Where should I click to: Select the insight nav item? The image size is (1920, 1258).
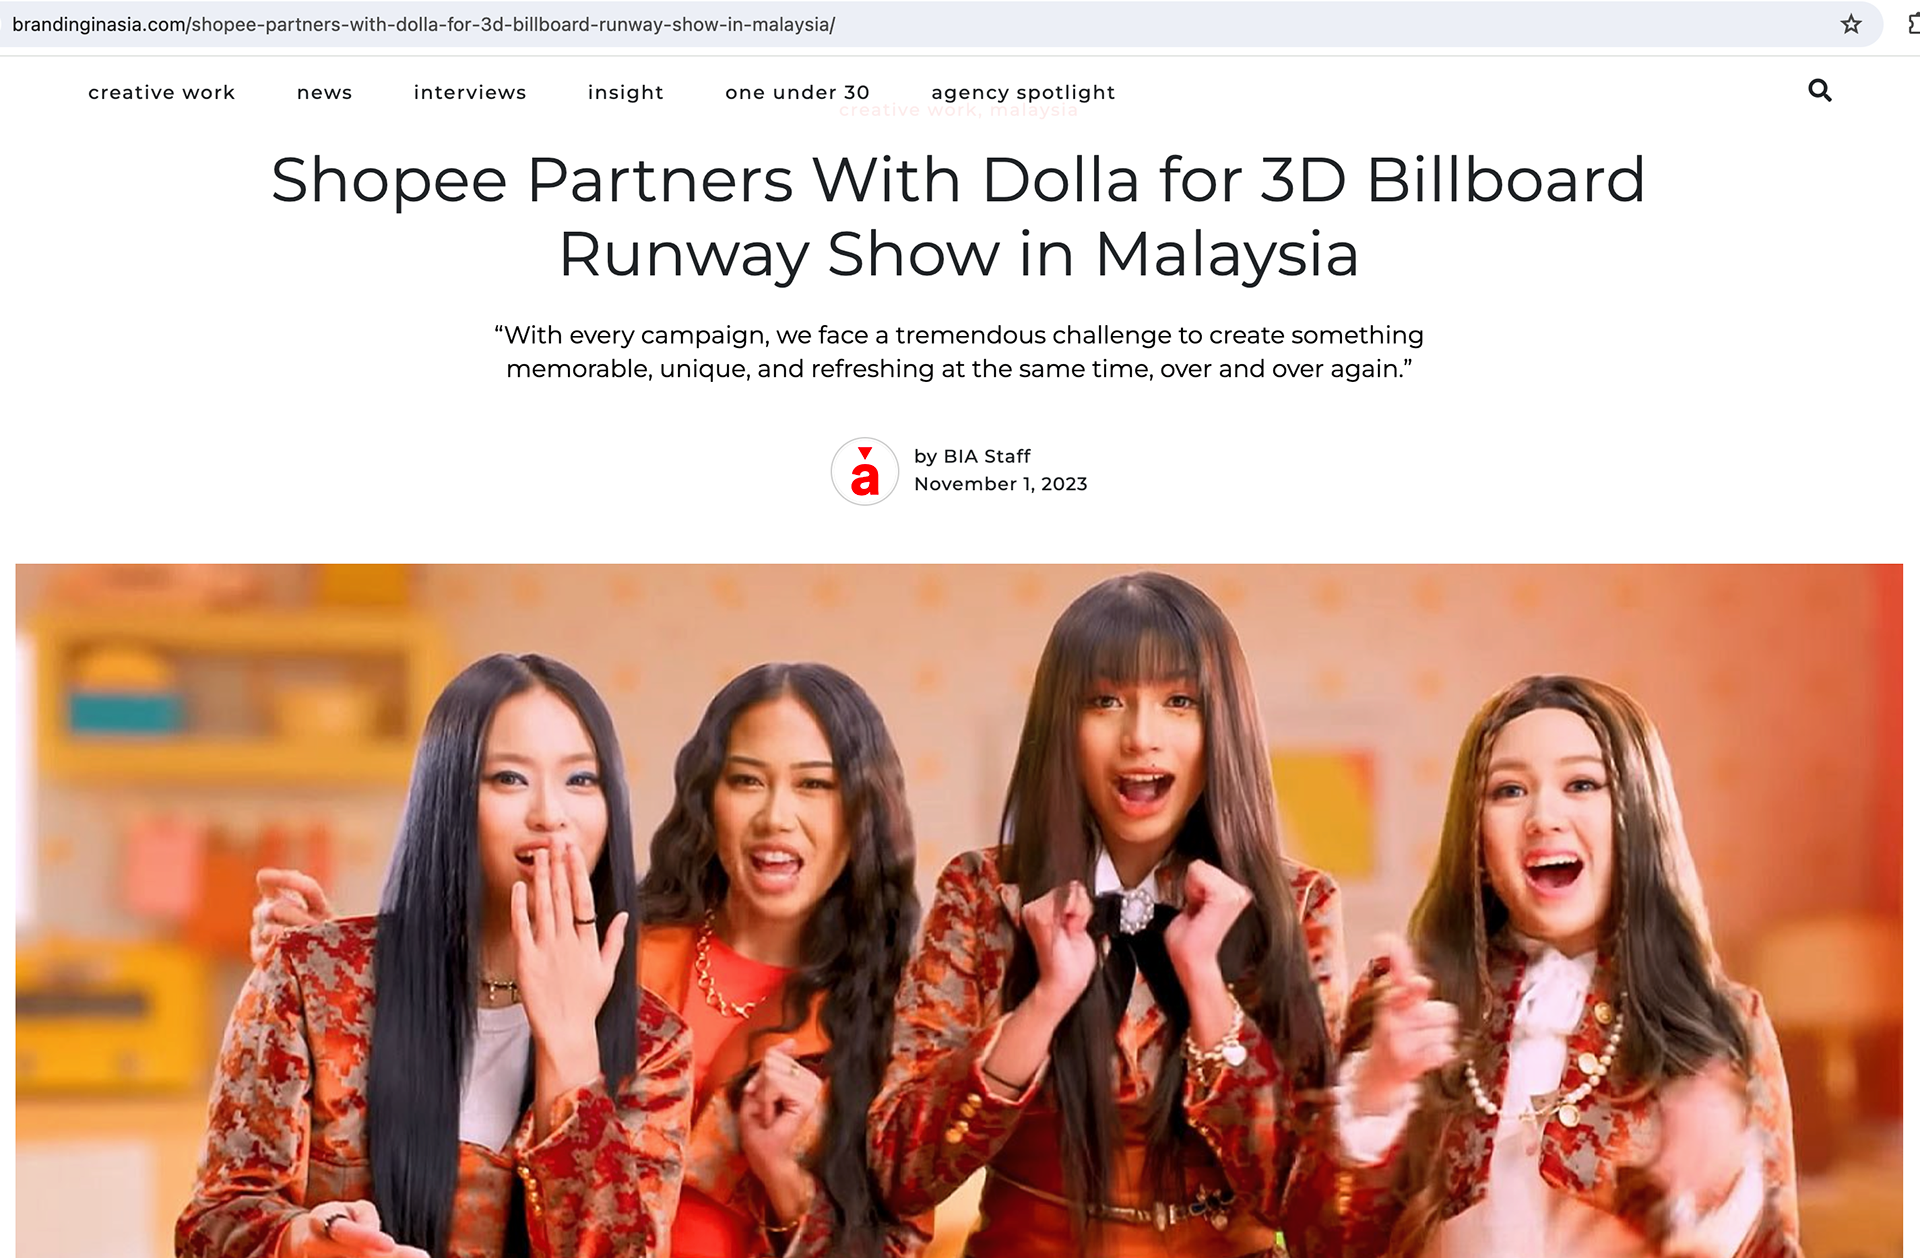click(626, 92)
